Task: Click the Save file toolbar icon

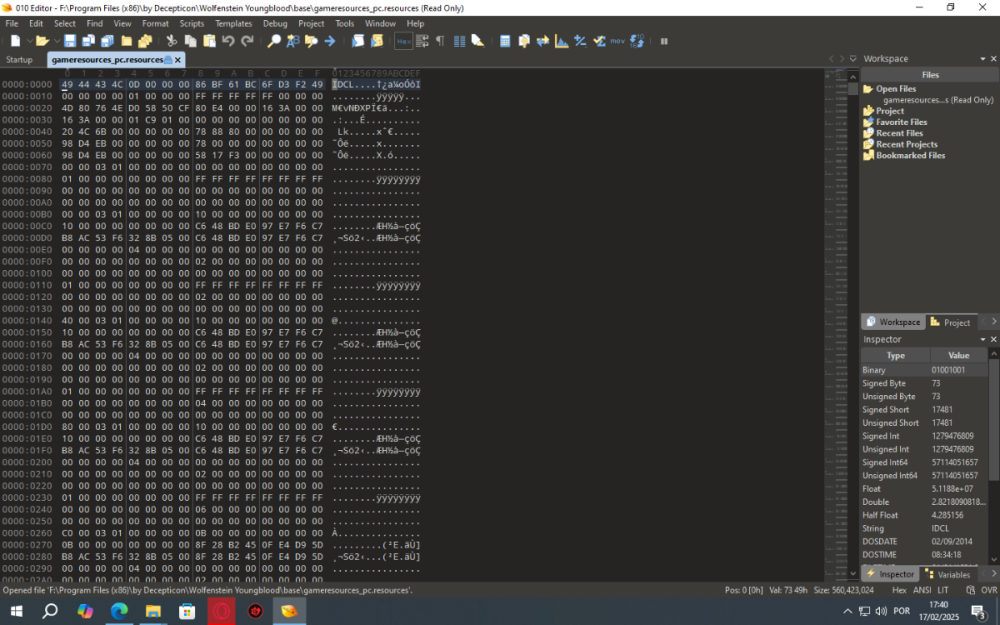Action: point(70,41)
